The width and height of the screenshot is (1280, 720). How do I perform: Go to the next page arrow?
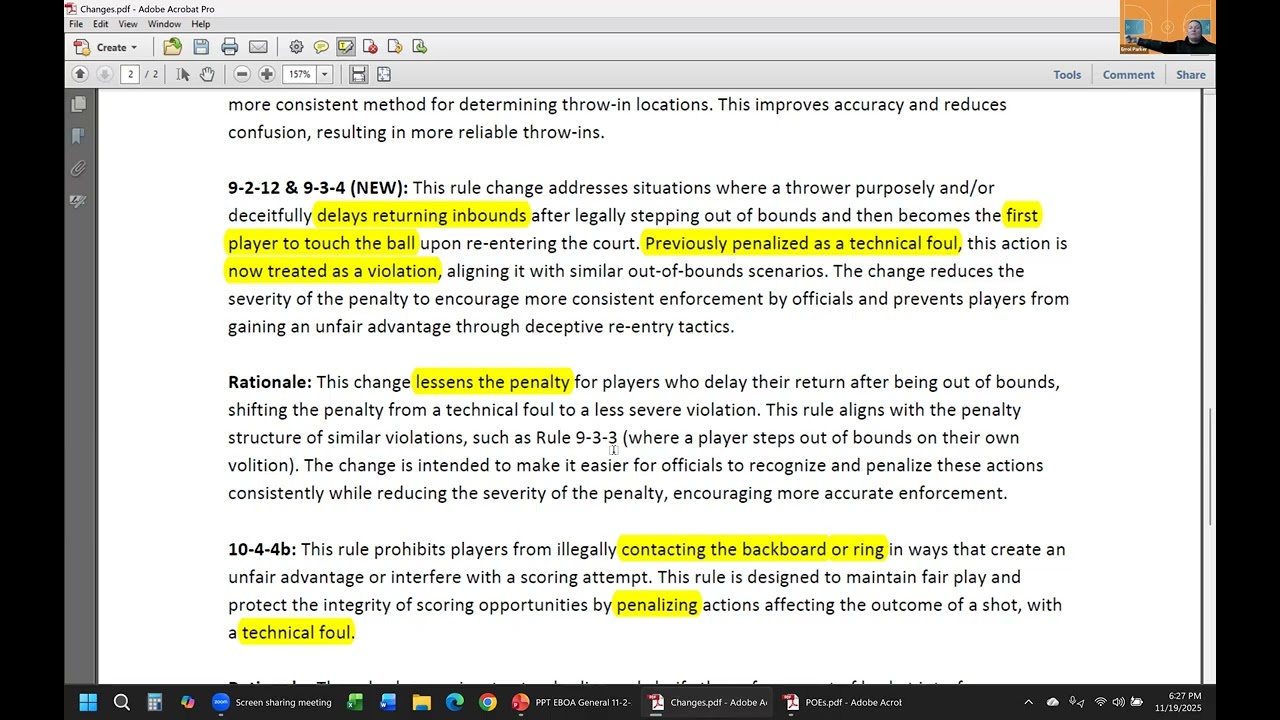tap(104, 74)
